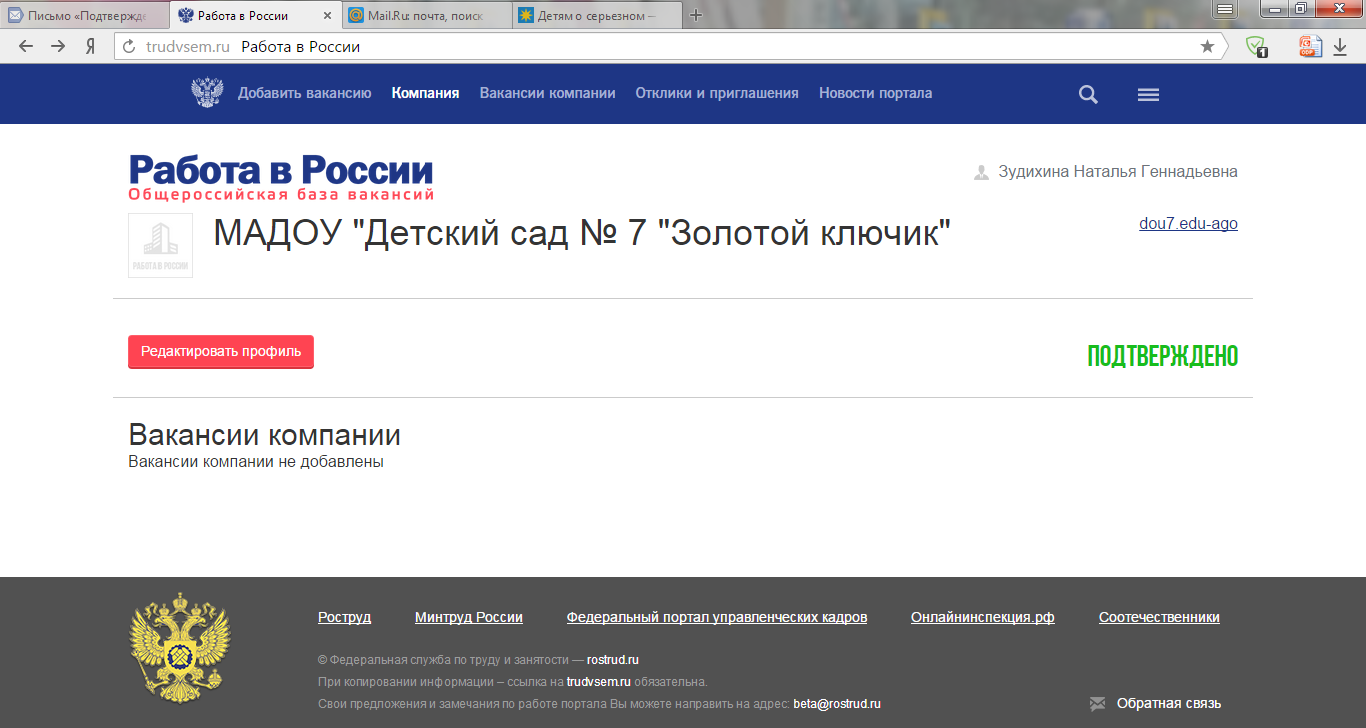Go to 'Вакансии компании' in navigation
1366x728 pixels.
coord(547,93)
